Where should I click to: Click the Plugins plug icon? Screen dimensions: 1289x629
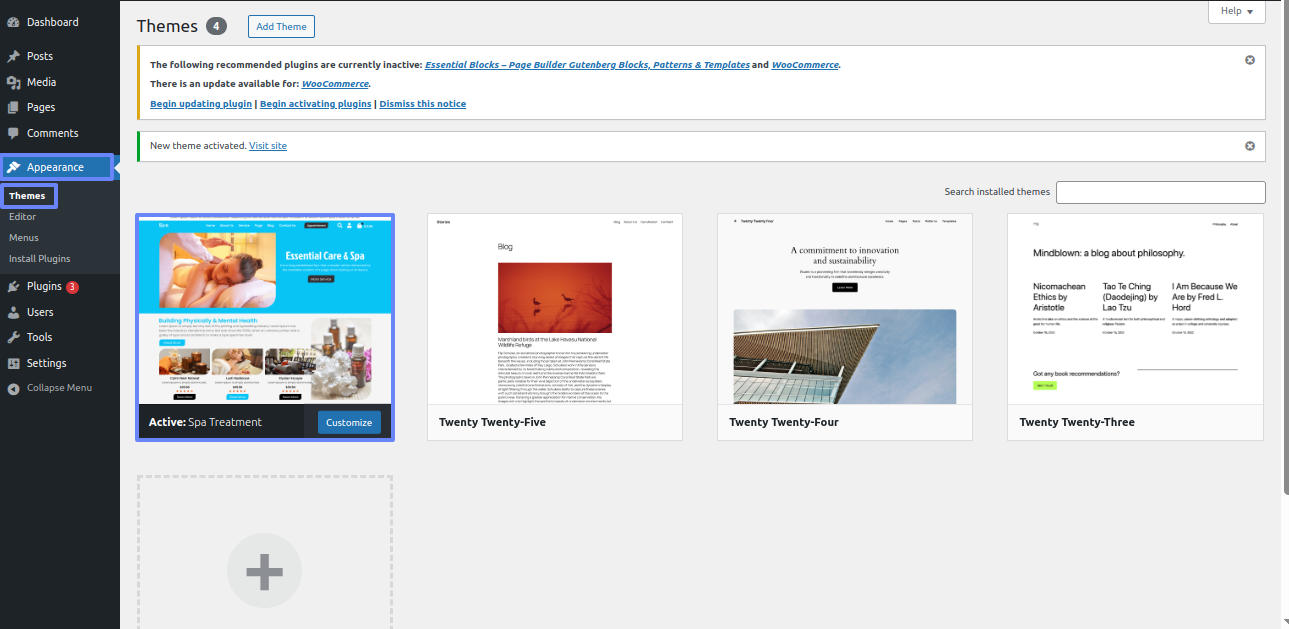(x=13, y=286)
